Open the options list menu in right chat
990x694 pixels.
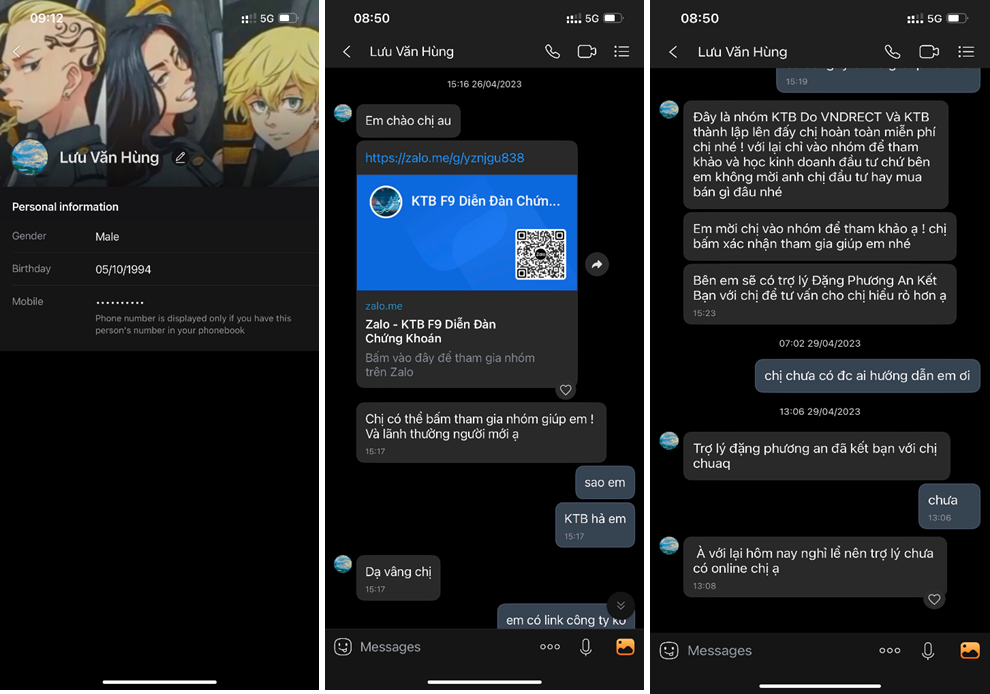coord(966,52)
